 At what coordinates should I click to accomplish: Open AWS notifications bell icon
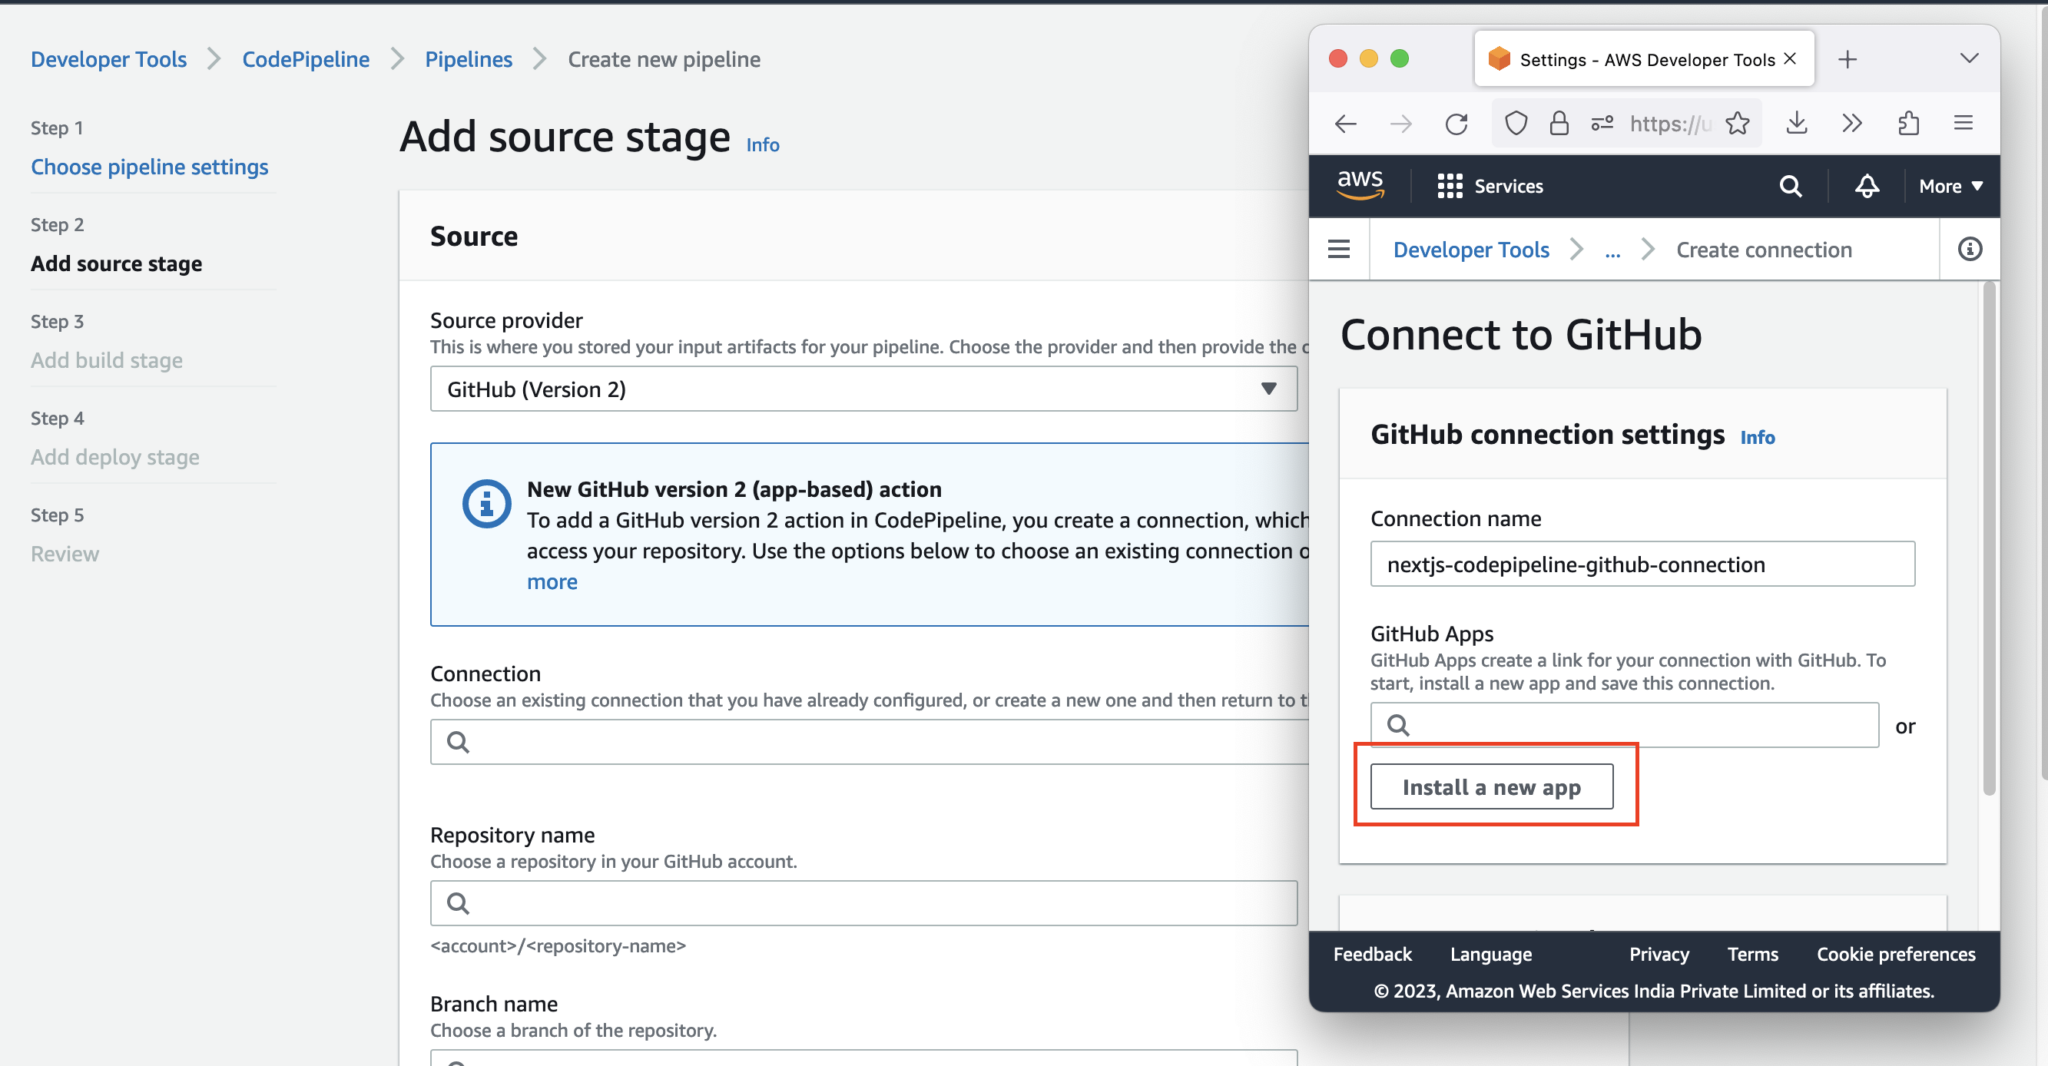click(x=1867, y=186)
